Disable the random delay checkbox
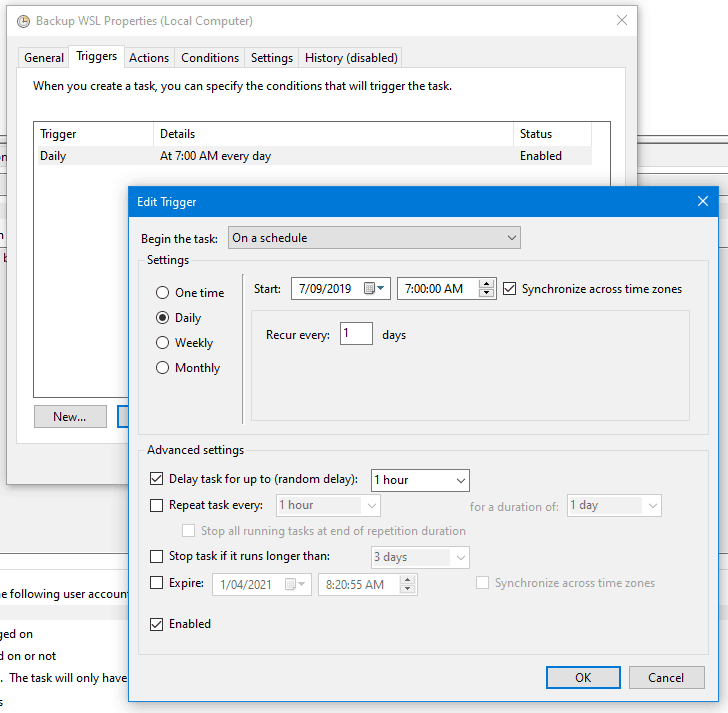The height and width of the screenshot is (713, 728). 156,480
